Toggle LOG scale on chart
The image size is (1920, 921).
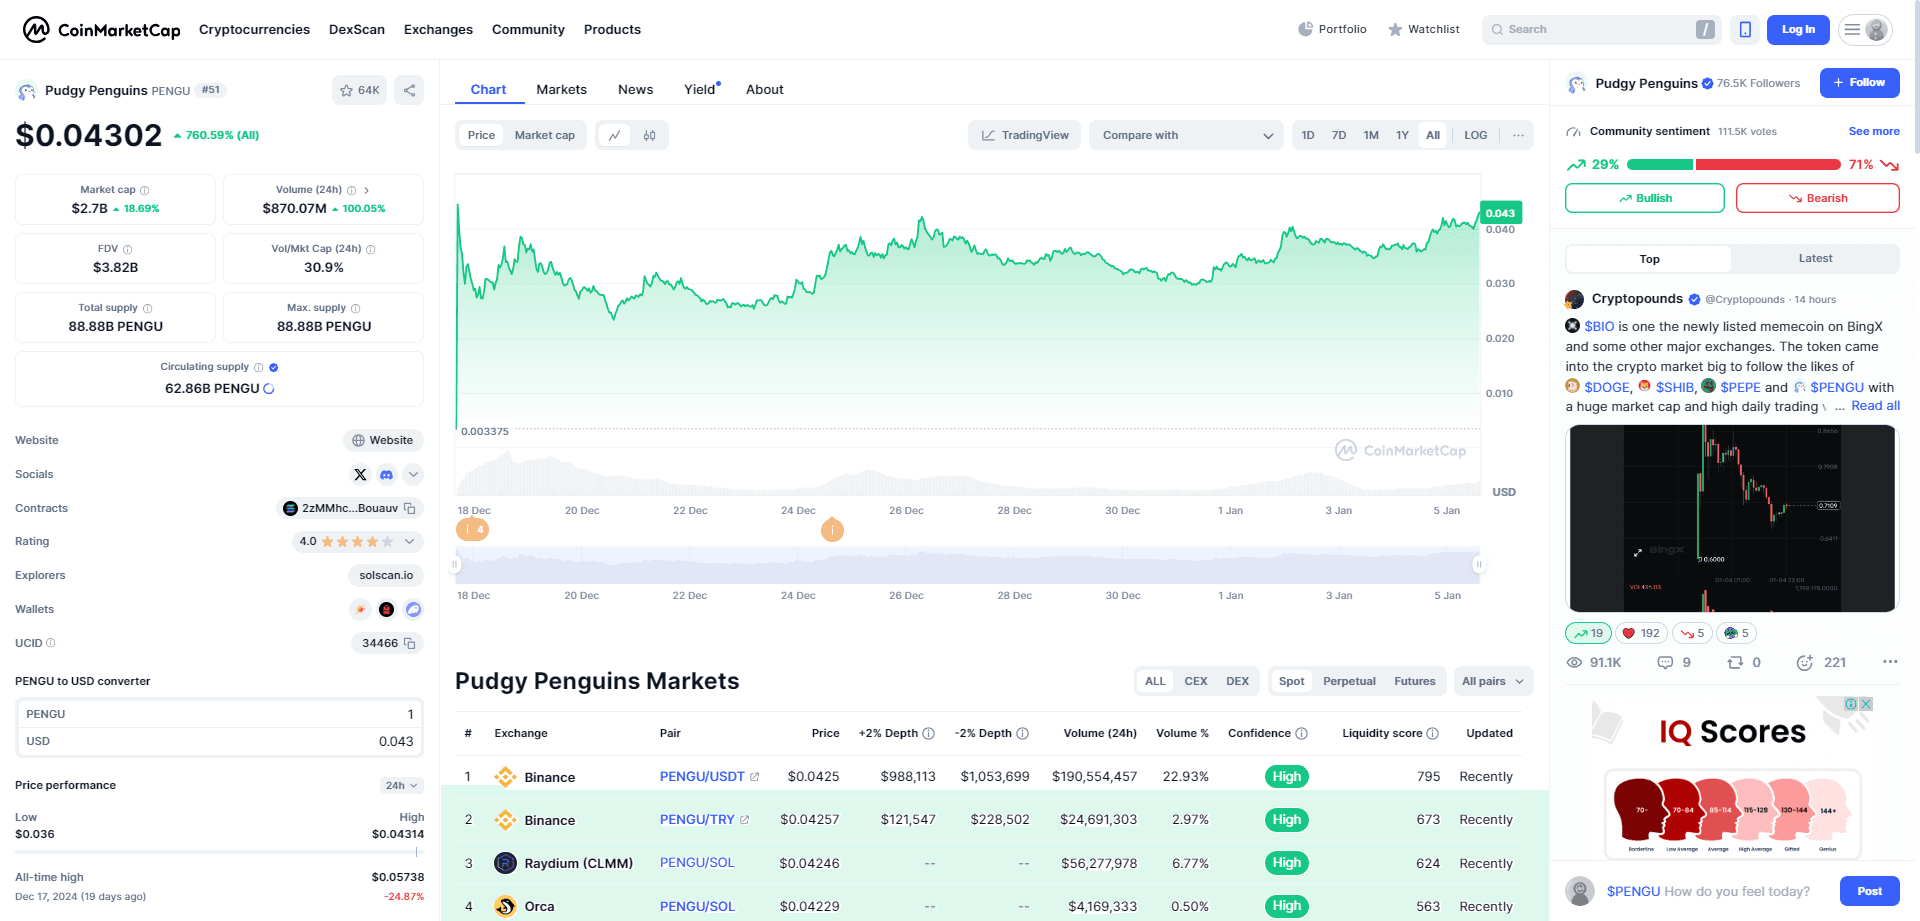(x=1476, y=135)
